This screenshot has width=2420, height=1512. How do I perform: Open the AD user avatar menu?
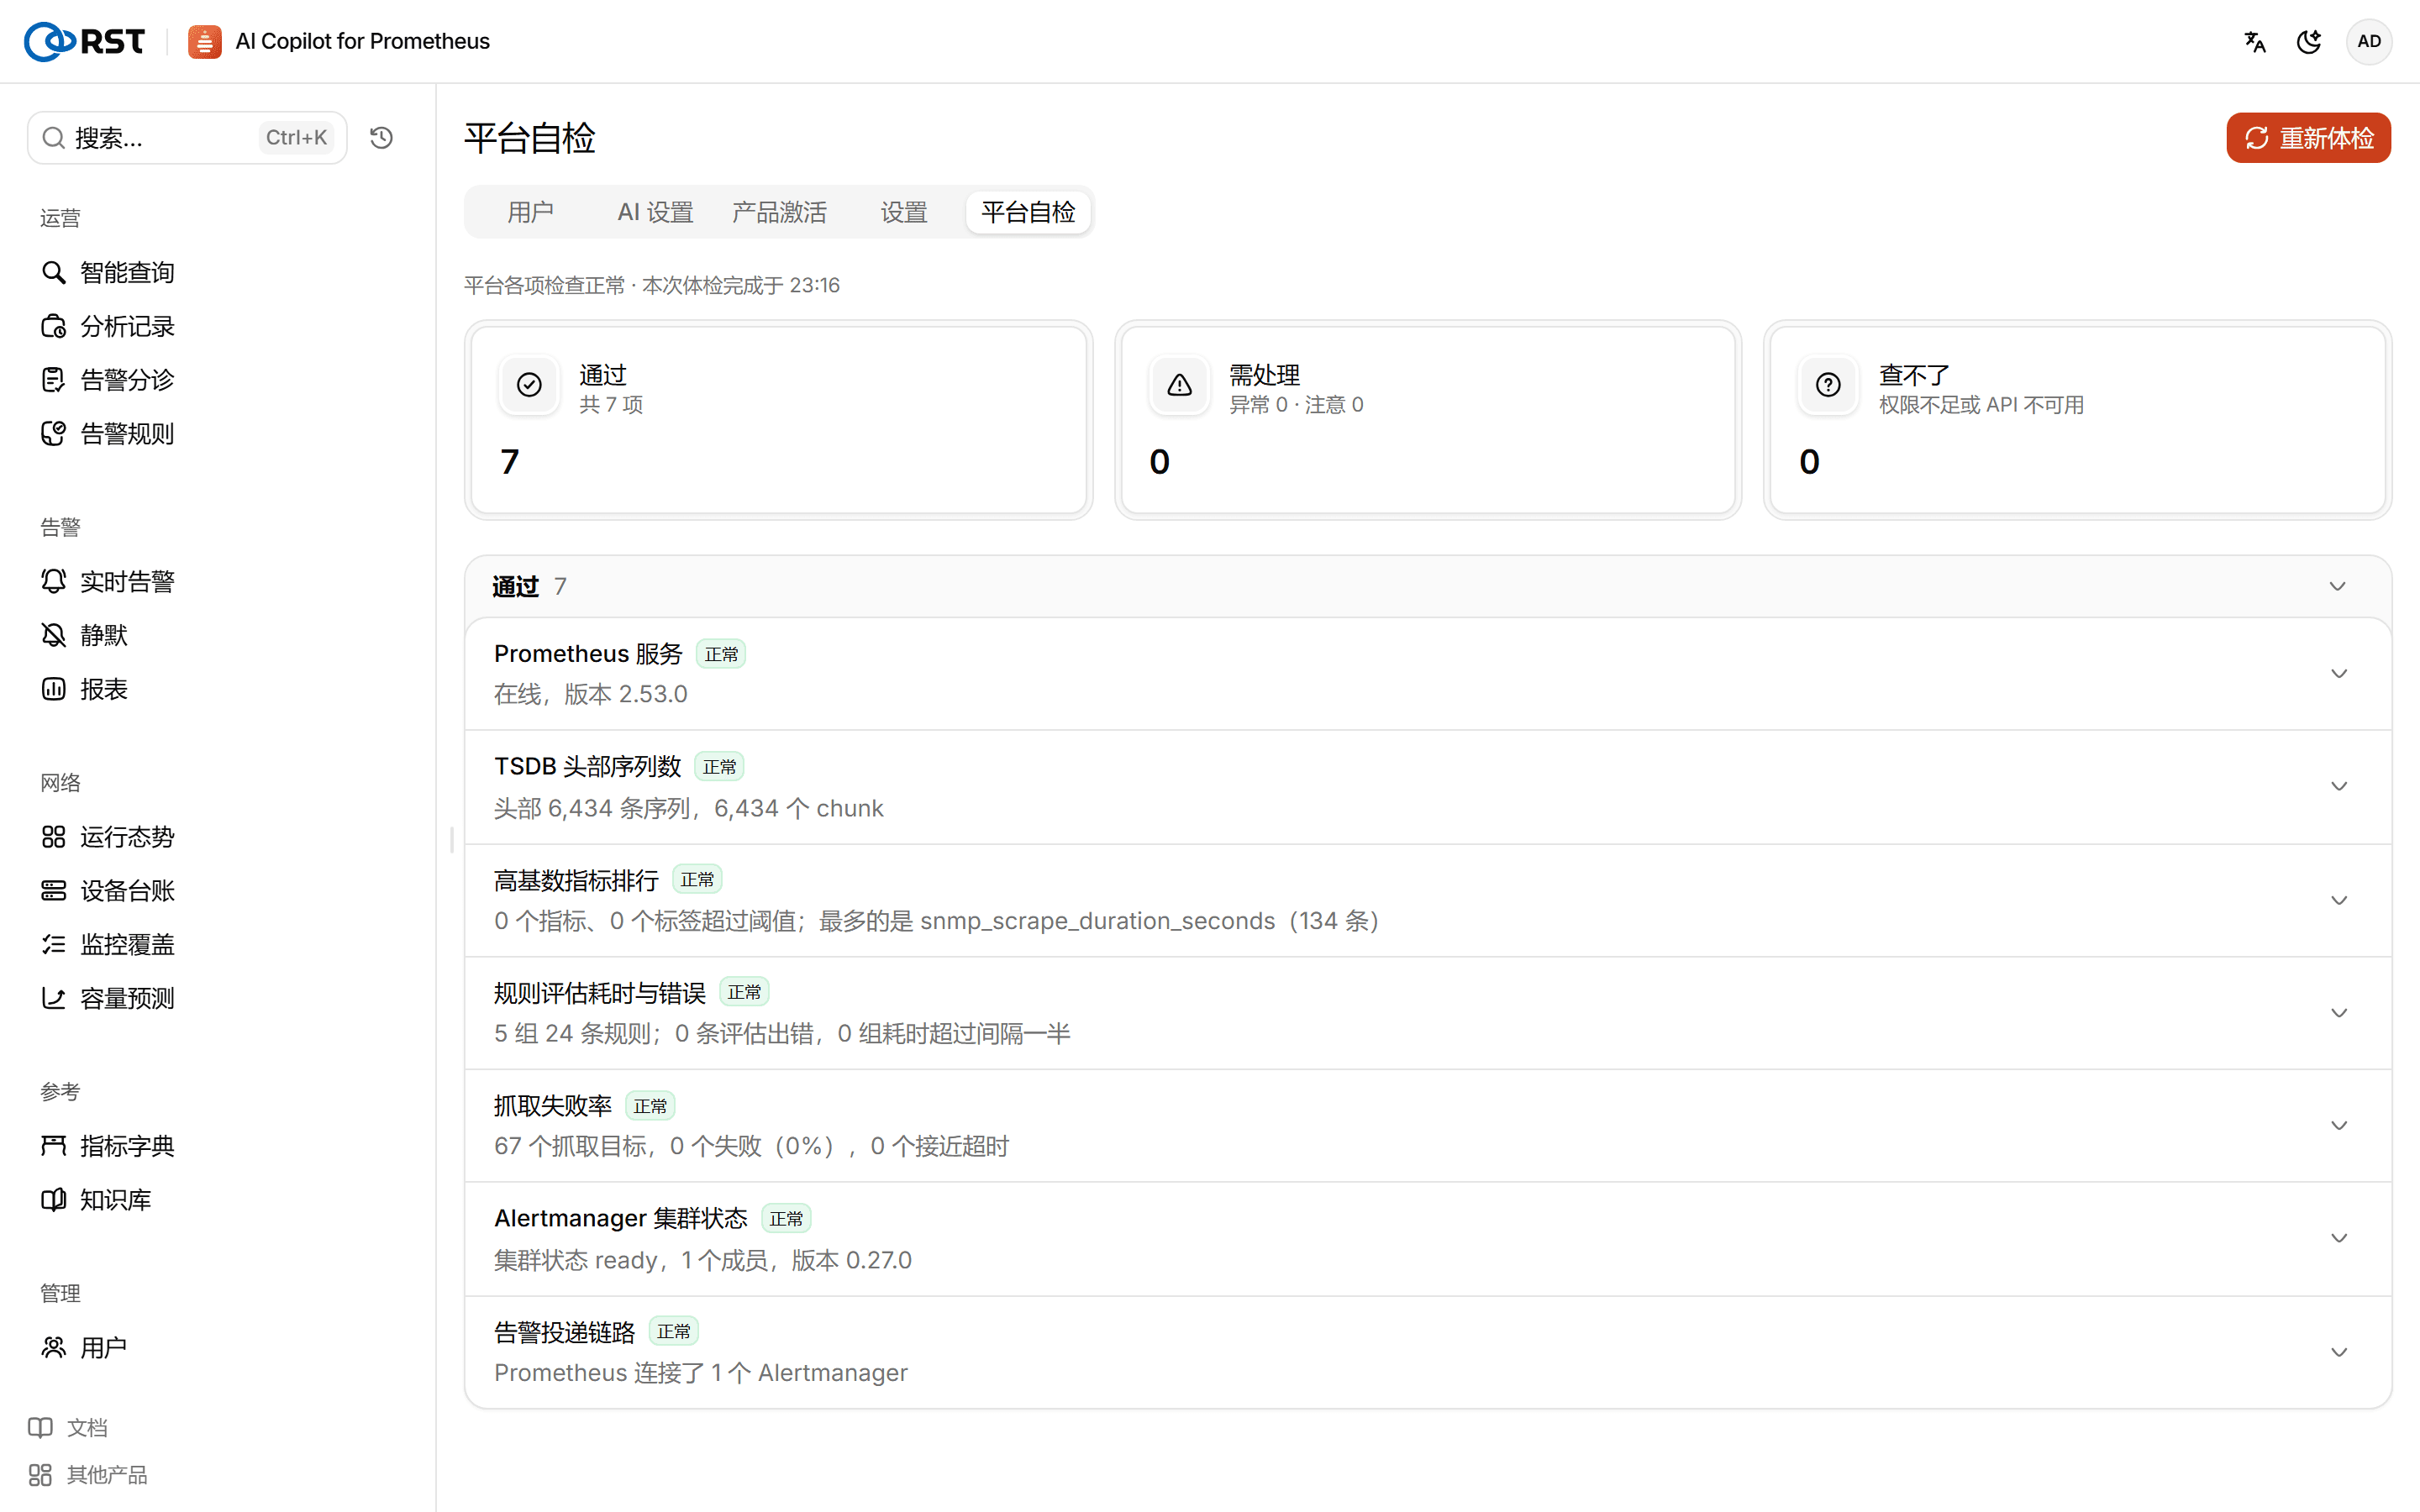(x=2368, y=41)
